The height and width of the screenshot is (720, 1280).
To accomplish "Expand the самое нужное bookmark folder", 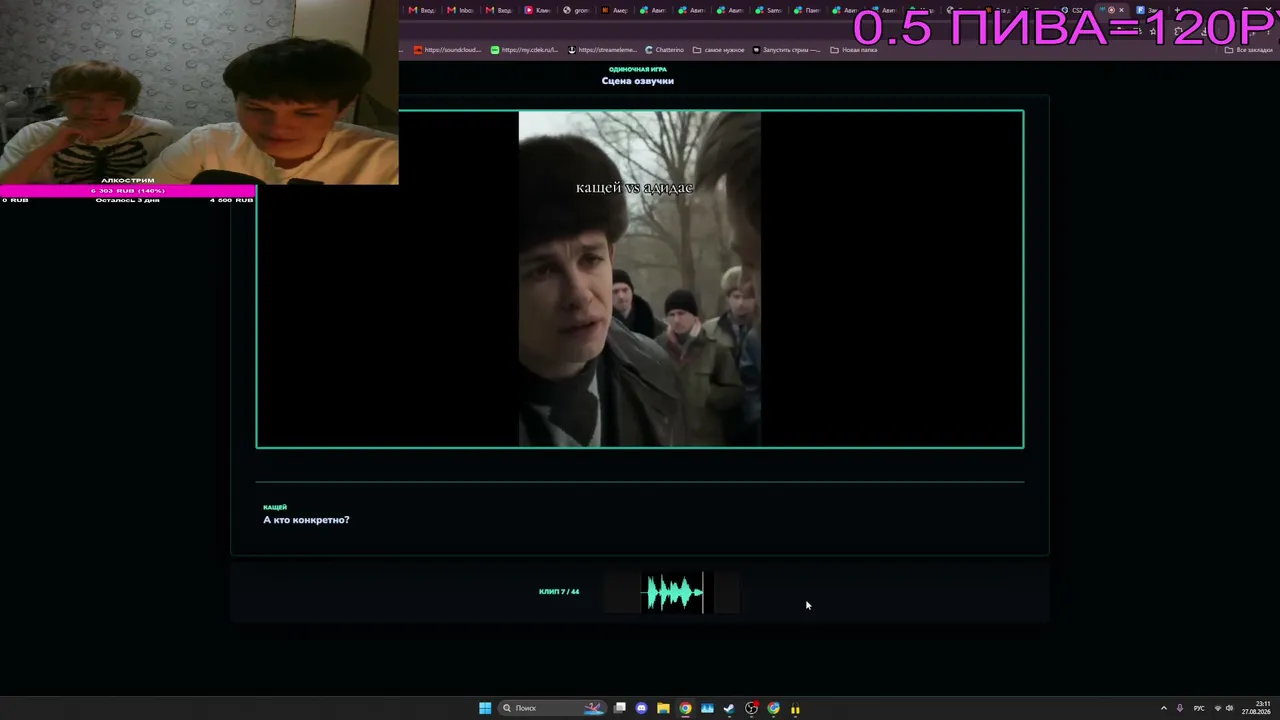I will (x=719, y=50).
